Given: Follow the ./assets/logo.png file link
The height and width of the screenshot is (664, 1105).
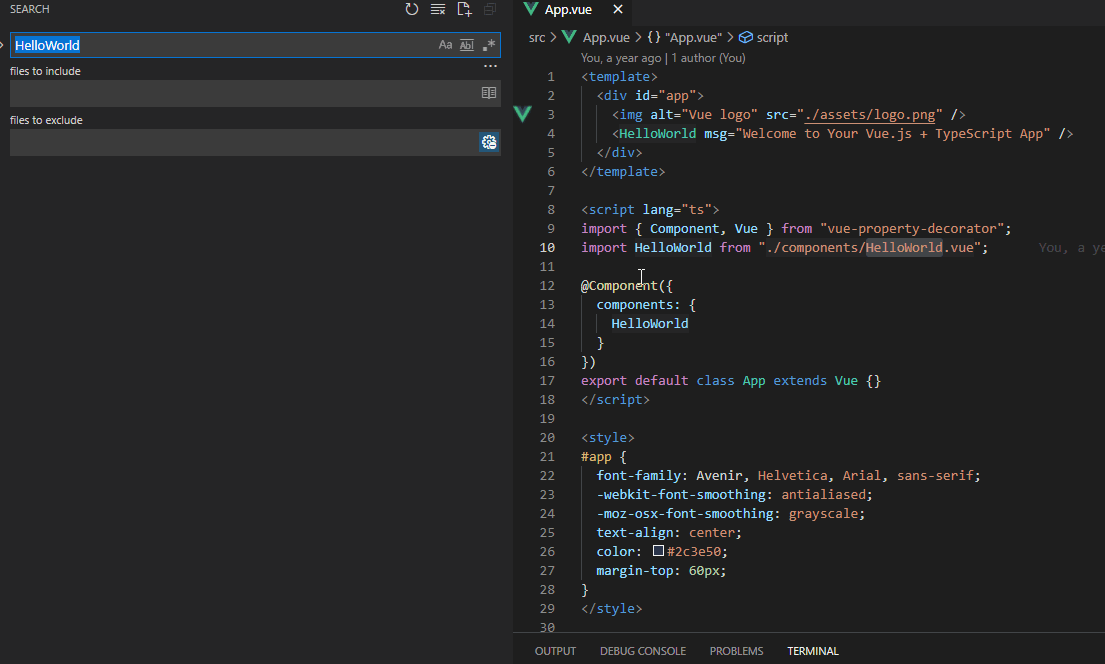Looking at the screenshot, I should coord(870,114).
